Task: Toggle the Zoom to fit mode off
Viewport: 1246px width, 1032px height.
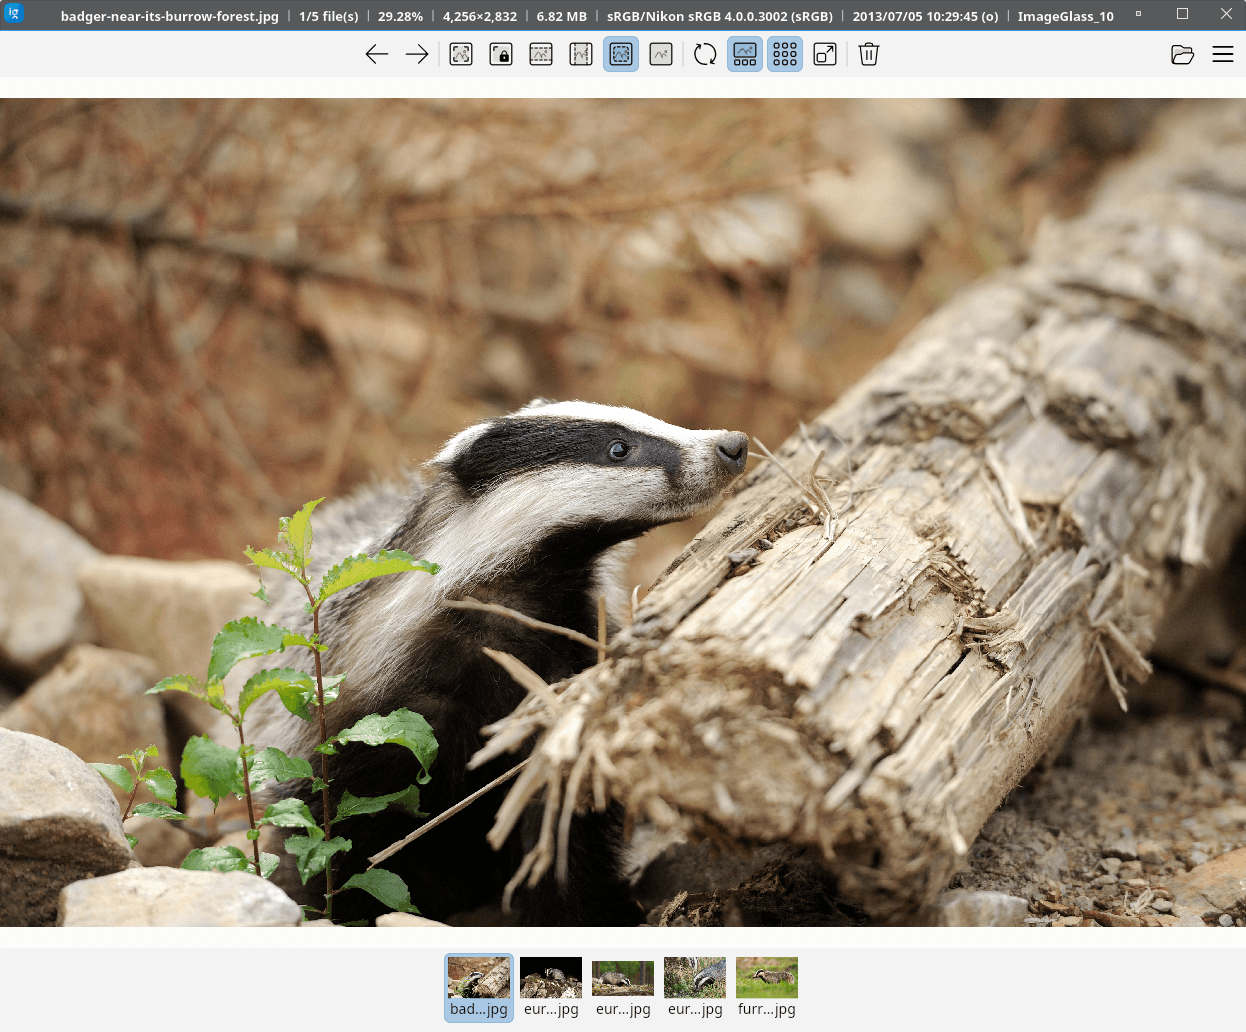Action: coord(621,54)
